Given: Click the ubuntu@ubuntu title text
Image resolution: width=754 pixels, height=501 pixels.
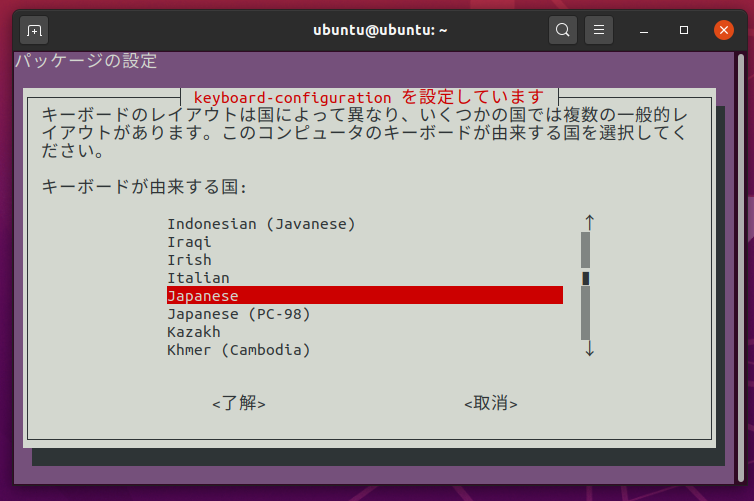Looking at the screenshot, I should [380, 30].
